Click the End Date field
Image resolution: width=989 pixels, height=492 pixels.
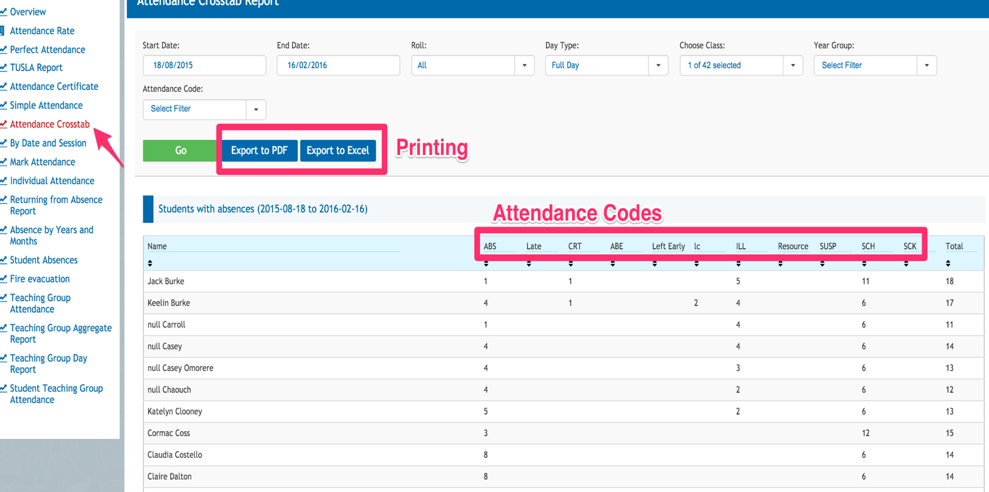[x=338, y=66]
